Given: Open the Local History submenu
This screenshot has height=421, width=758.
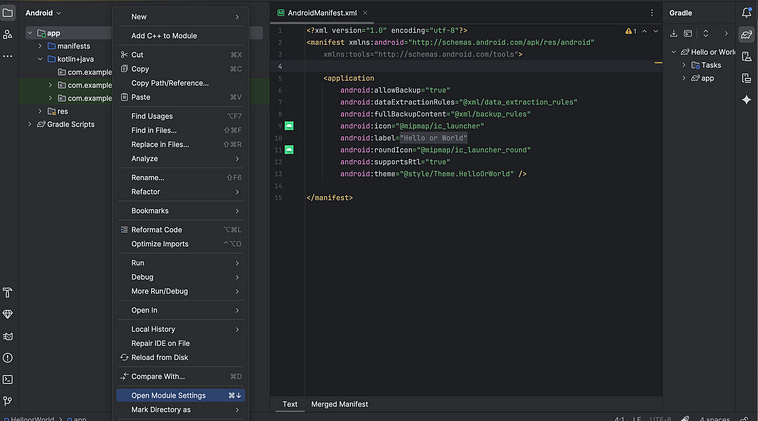Looking at the screenshot, I should tap(180, 329).
